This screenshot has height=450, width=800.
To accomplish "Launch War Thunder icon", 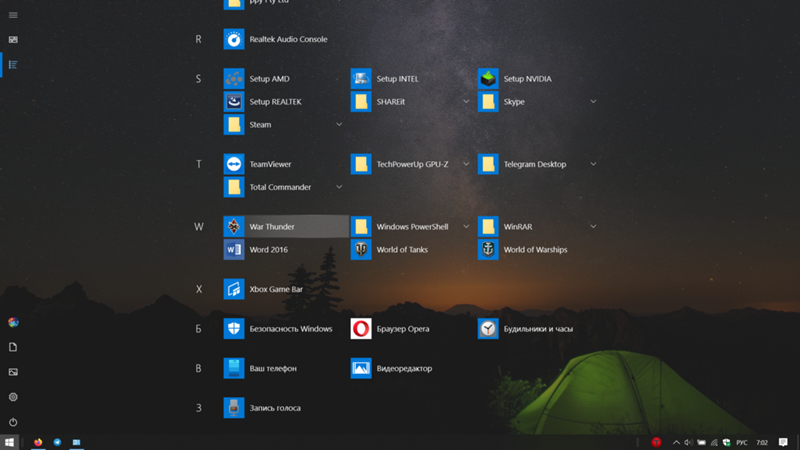I will tap(234, 227).
